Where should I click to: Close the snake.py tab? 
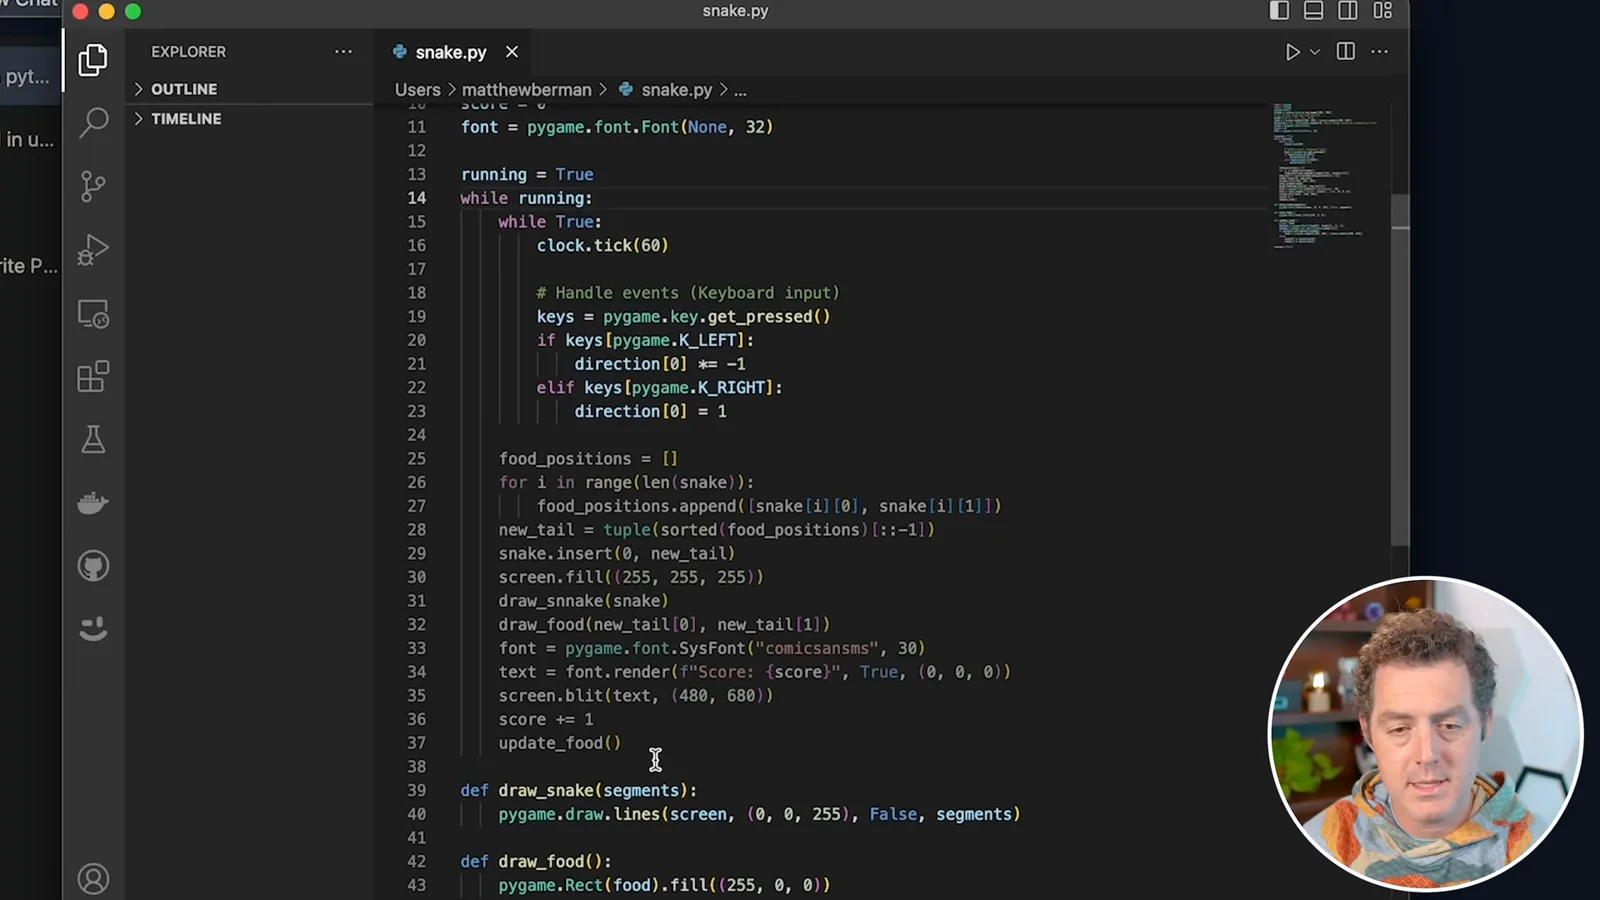tap(512, 52)
